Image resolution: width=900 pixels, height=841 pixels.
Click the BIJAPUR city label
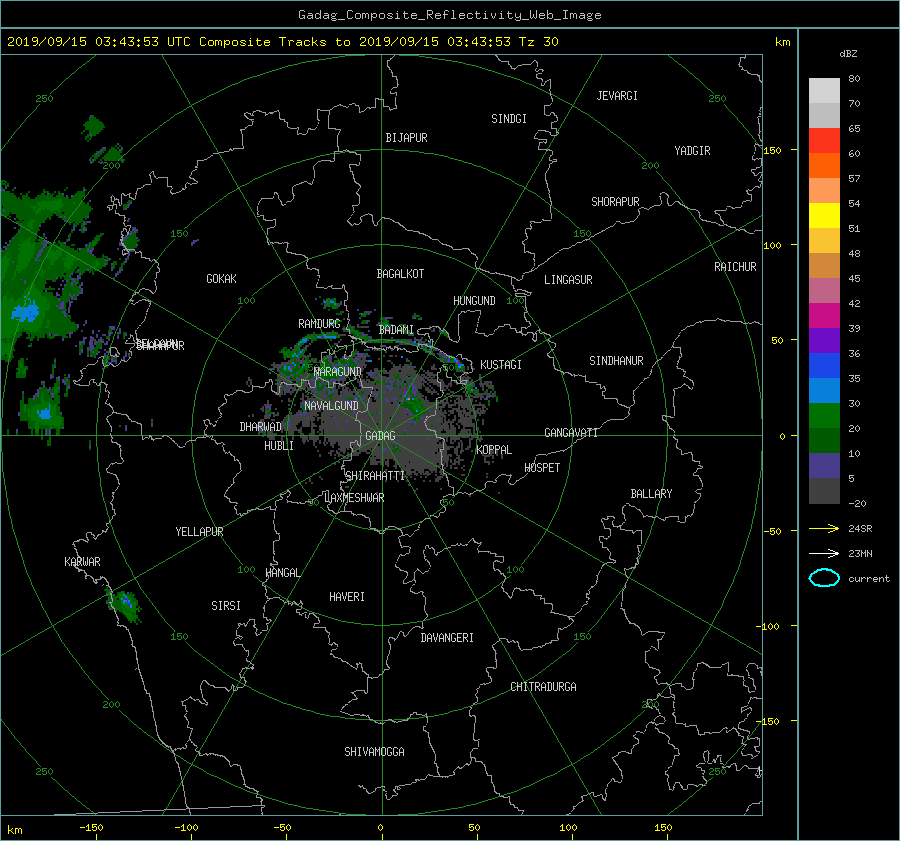pos(406,138)
